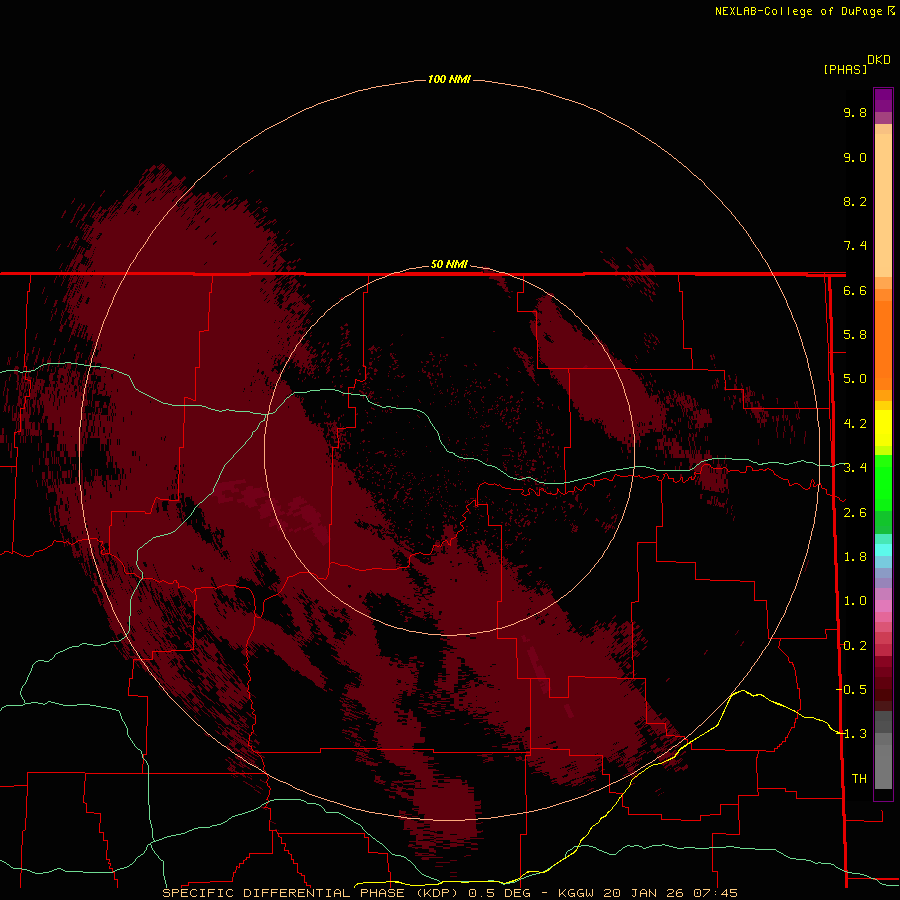The image size is (900, 900).
Task: Click the purple segment atop the color bar
Action: pos(883,100)
